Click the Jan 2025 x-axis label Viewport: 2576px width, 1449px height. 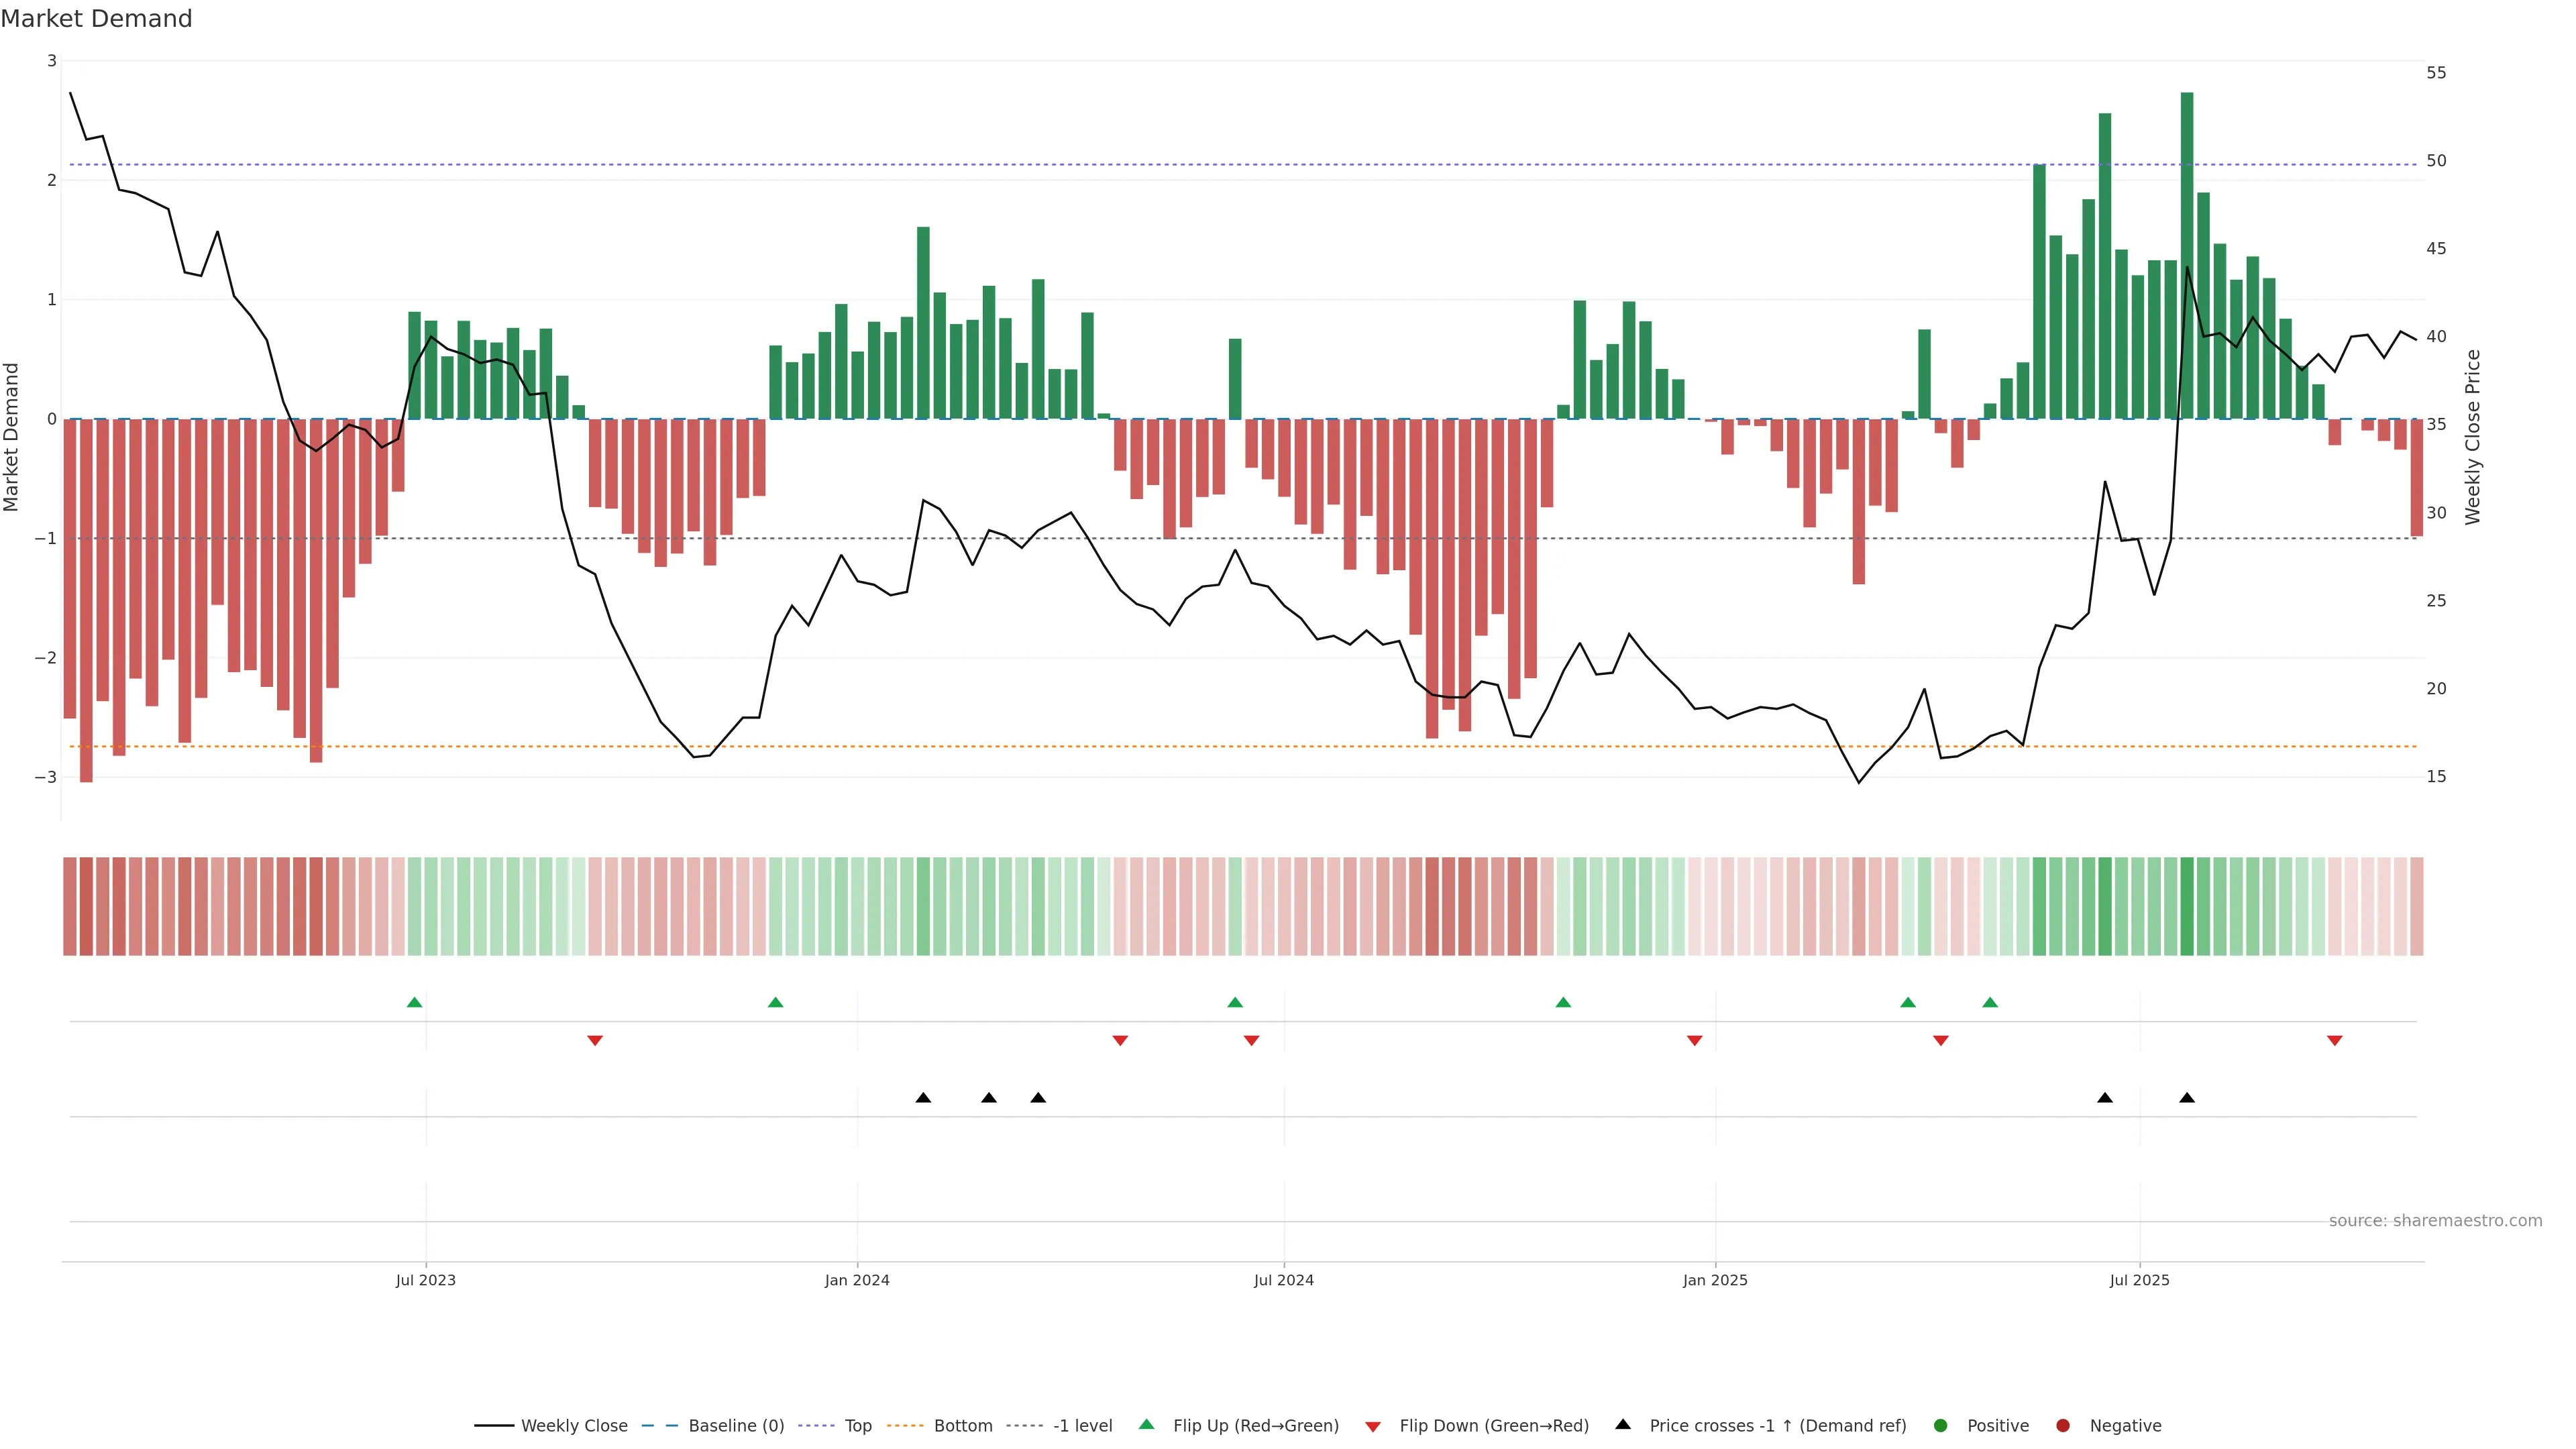pos(1715,1280)
